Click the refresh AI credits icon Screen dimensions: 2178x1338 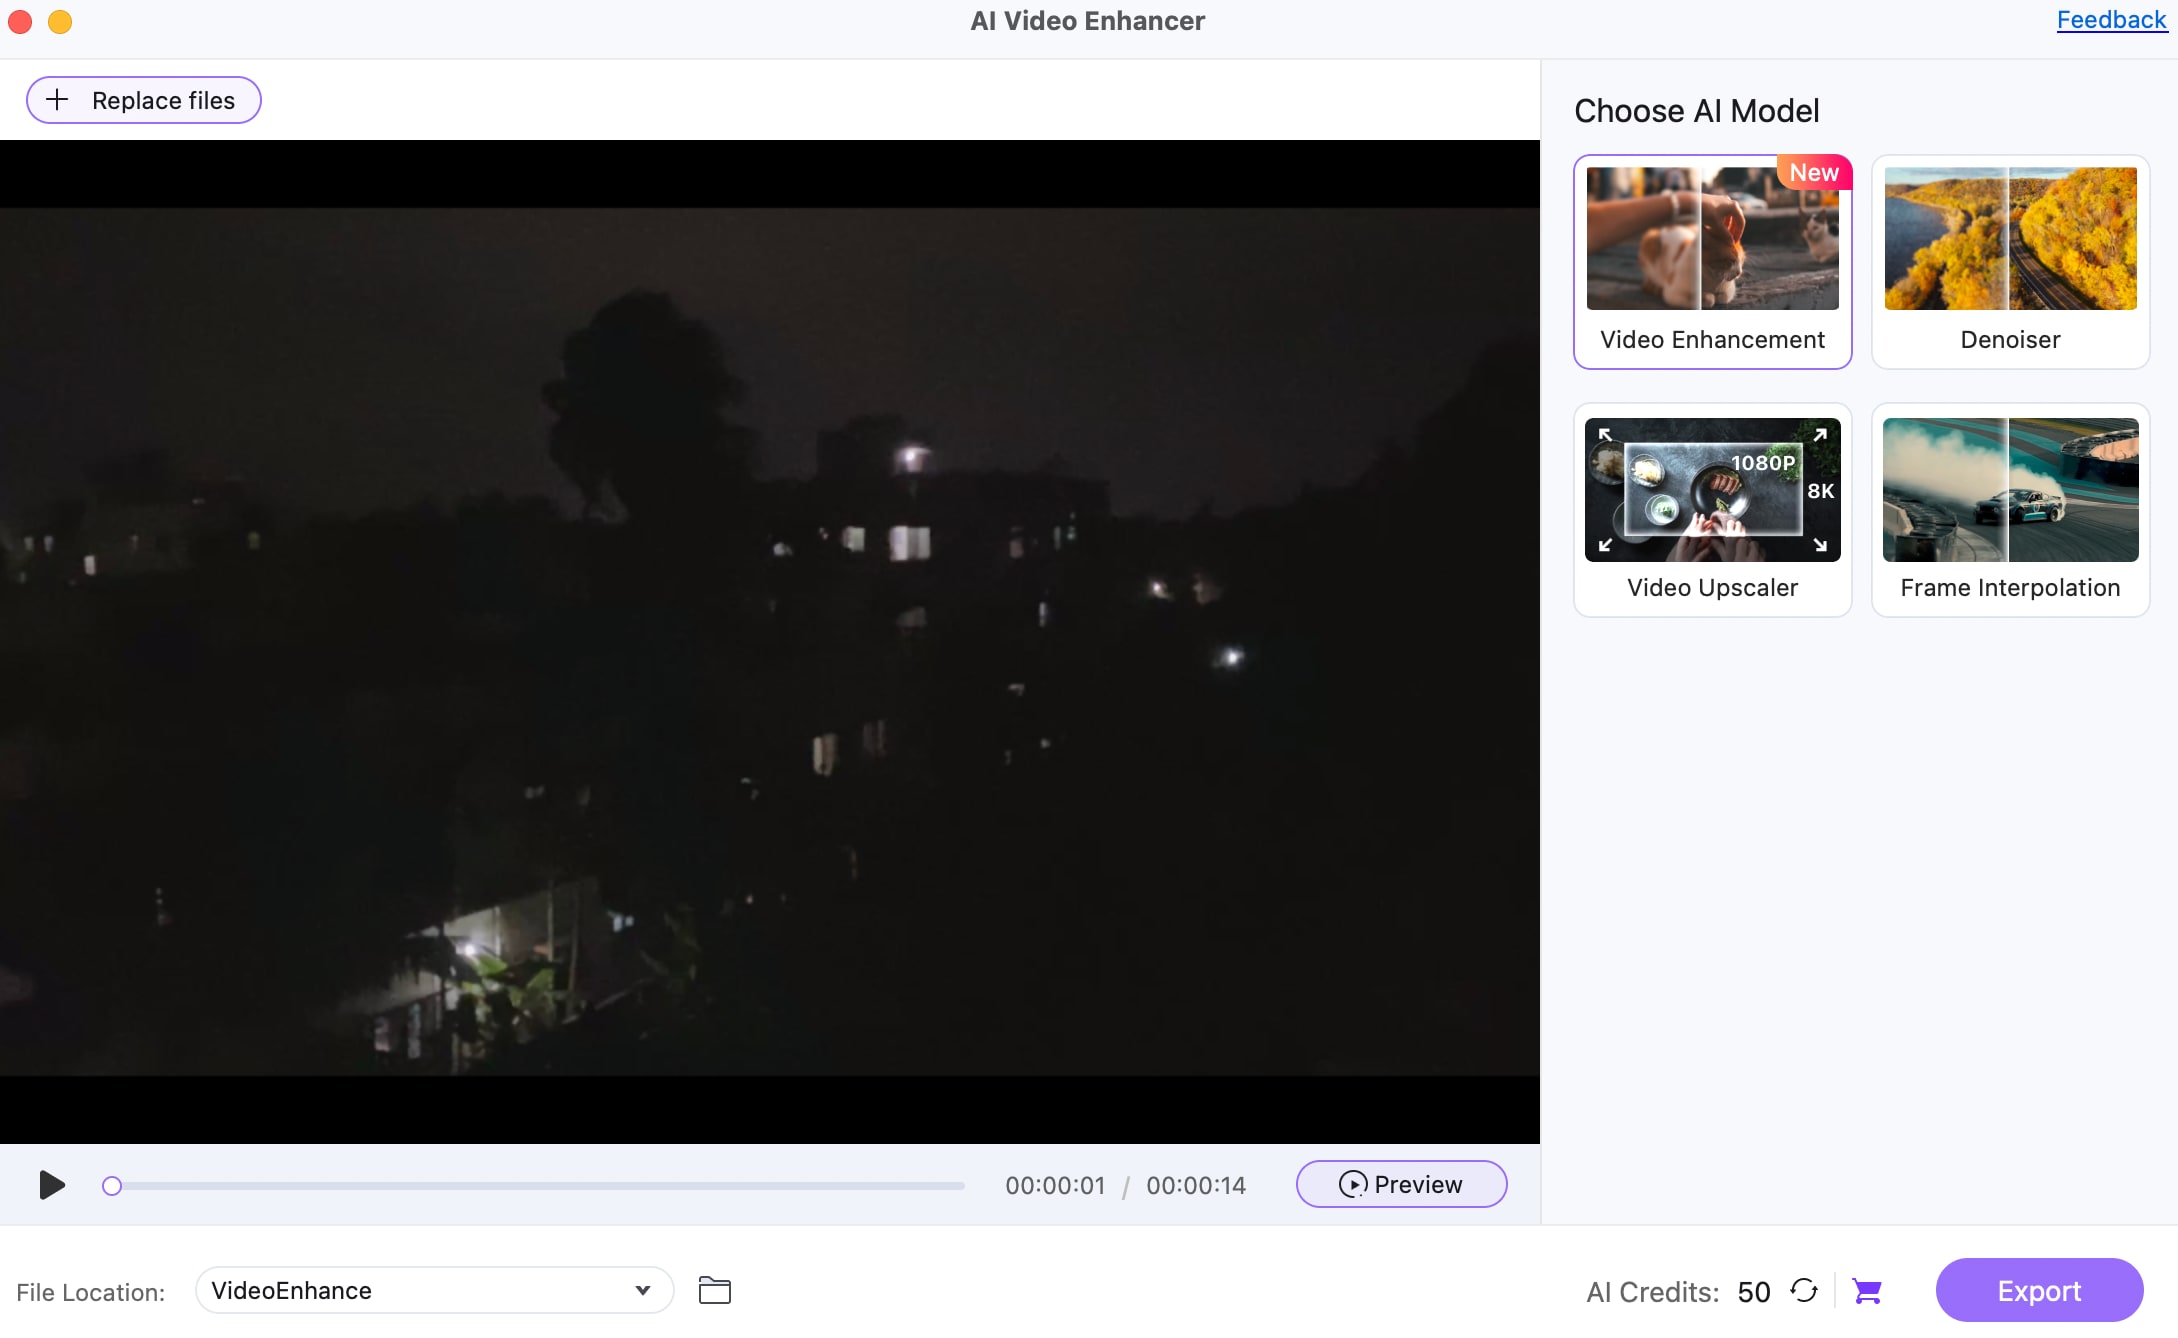tap(1804, 1291)
